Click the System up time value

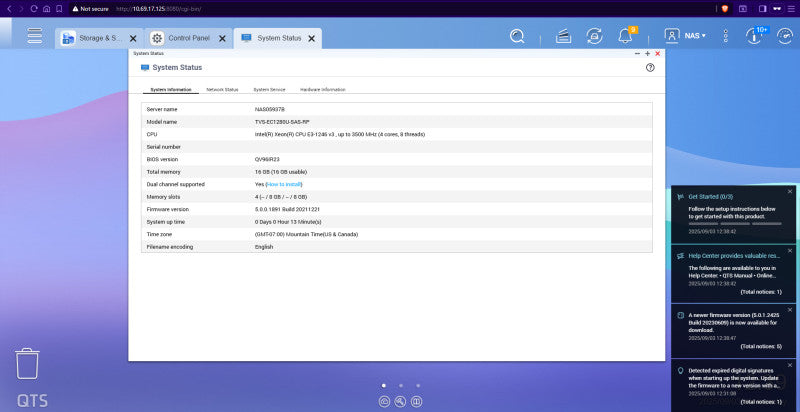288,222
